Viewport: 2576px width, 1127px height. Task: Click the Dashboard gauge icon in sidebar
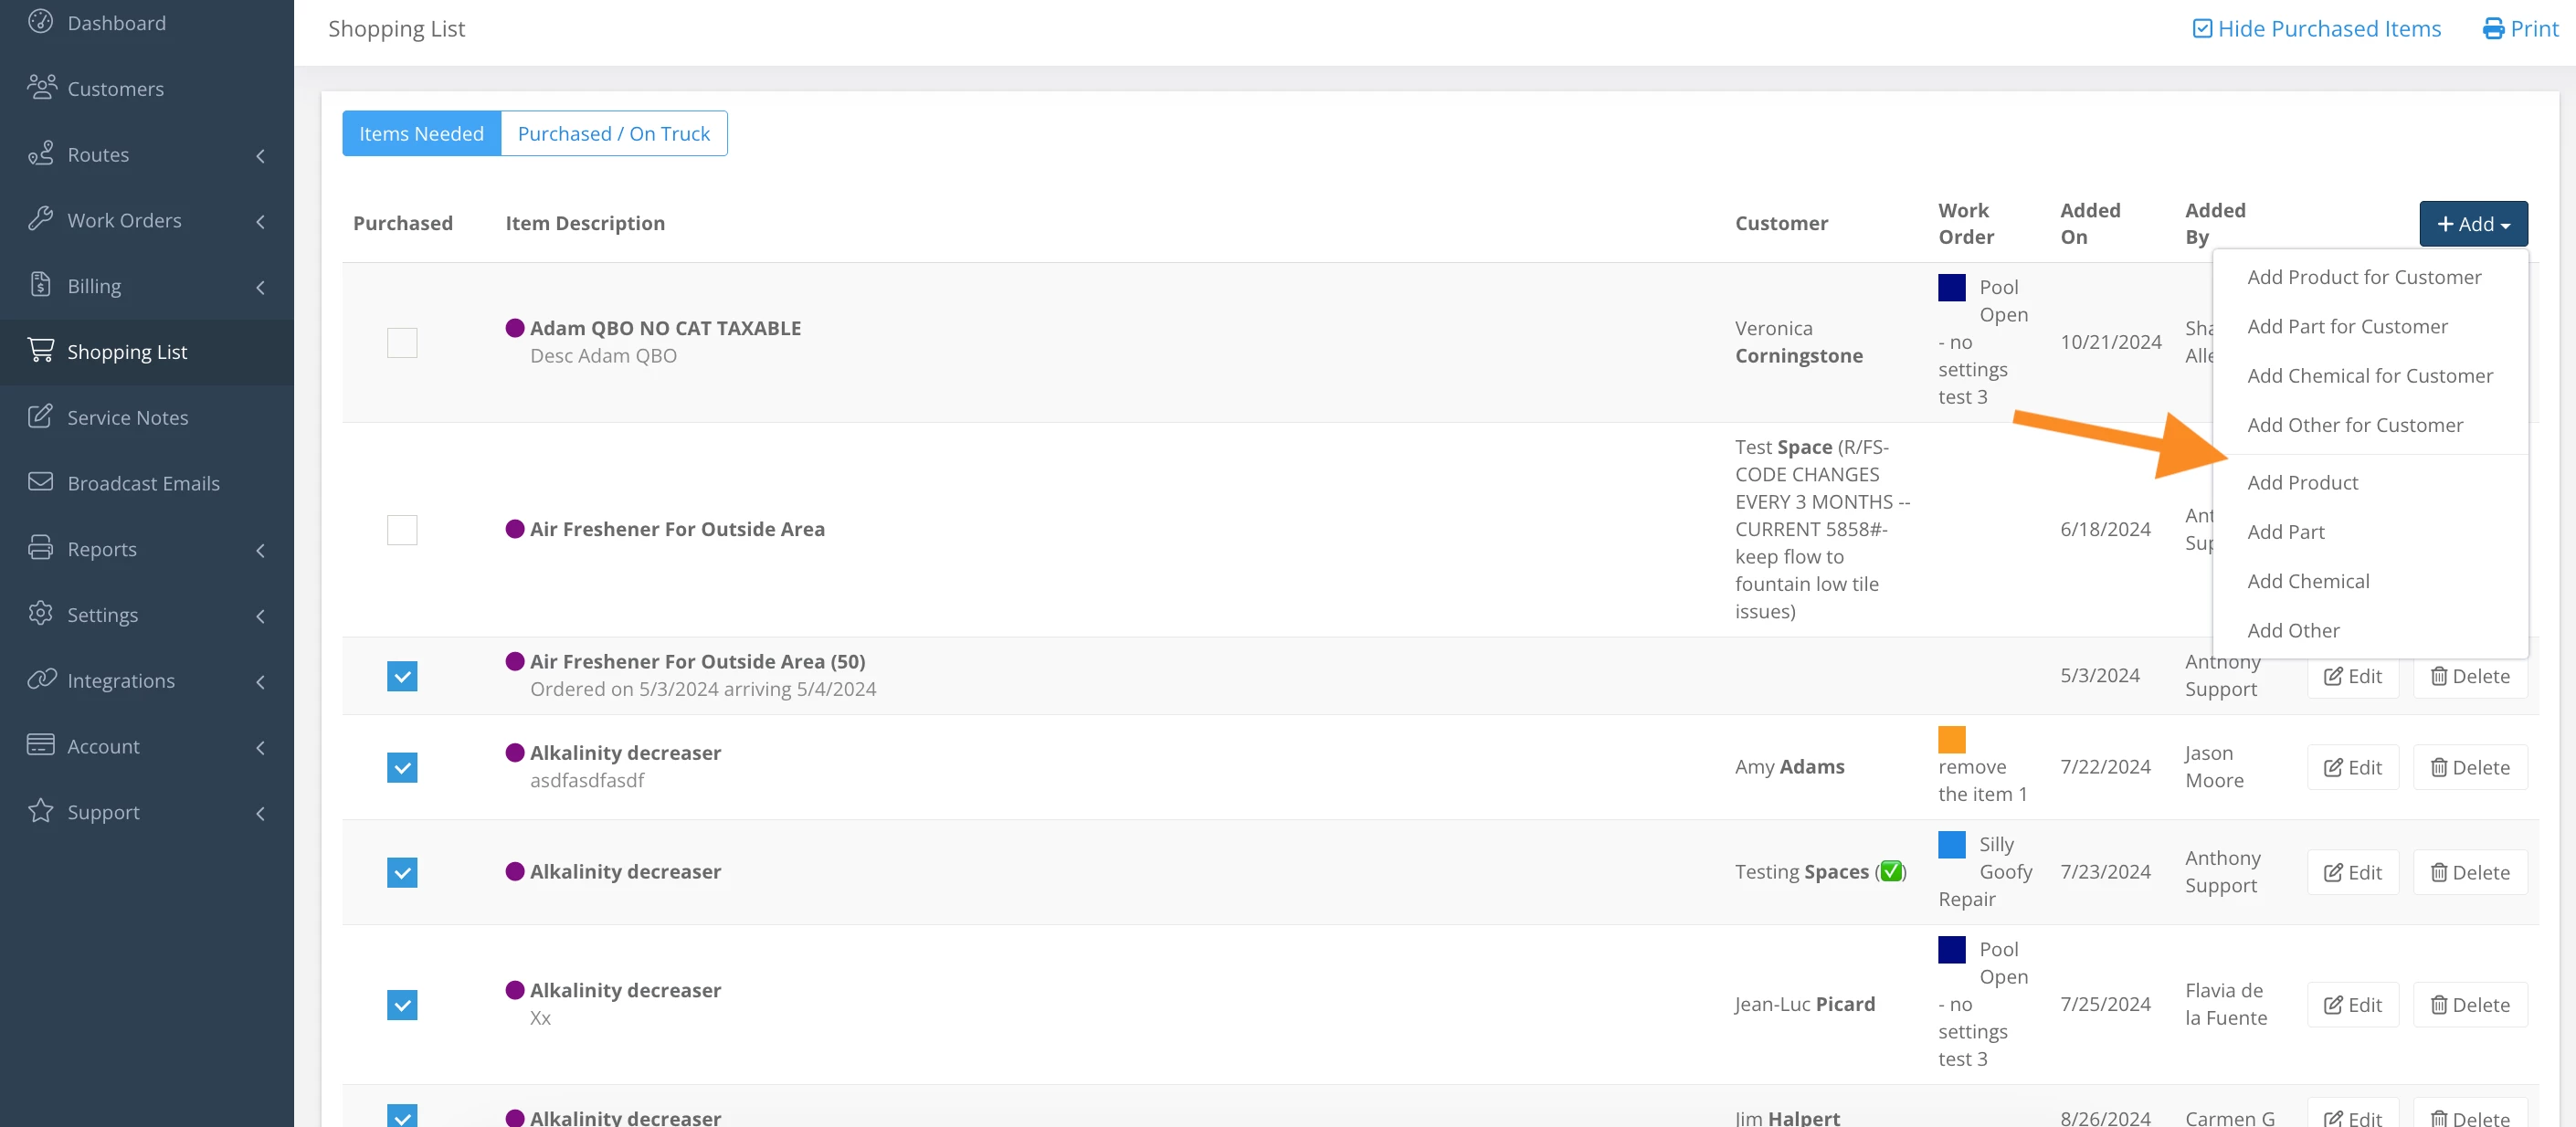[x=40, y=21]
